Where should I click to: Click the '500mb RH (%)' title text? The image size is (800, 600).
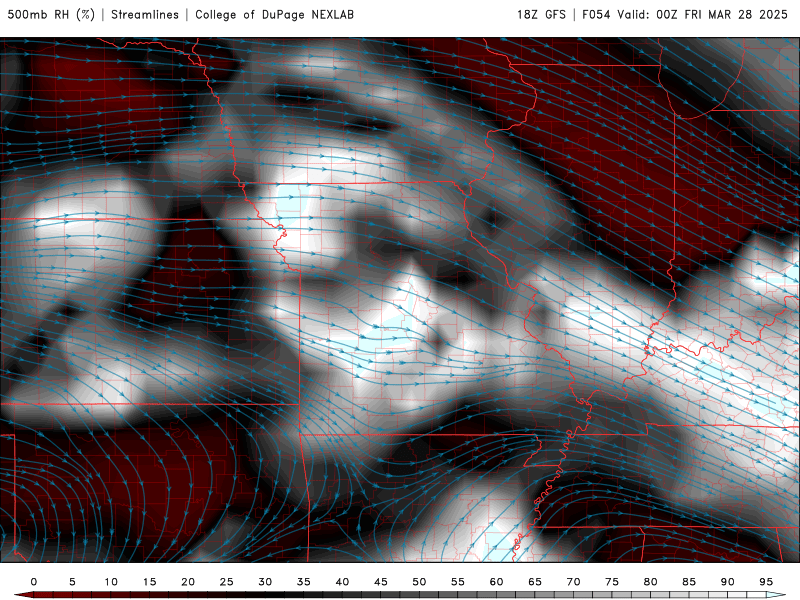pyautogui.click(x=51, y=14)
